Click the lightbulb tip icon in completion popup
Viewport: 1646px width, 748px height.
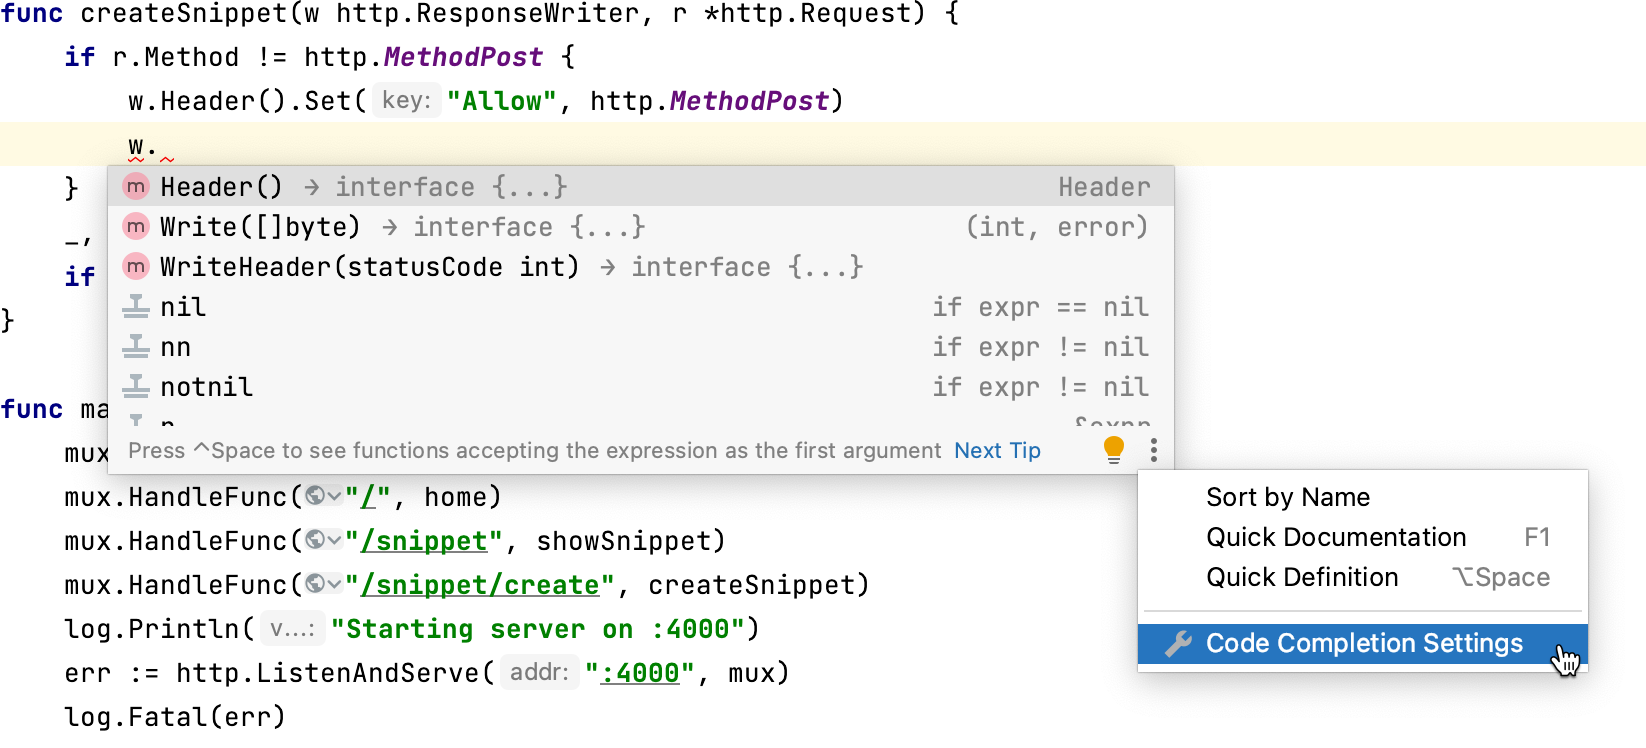click(x=1113, y=449)
